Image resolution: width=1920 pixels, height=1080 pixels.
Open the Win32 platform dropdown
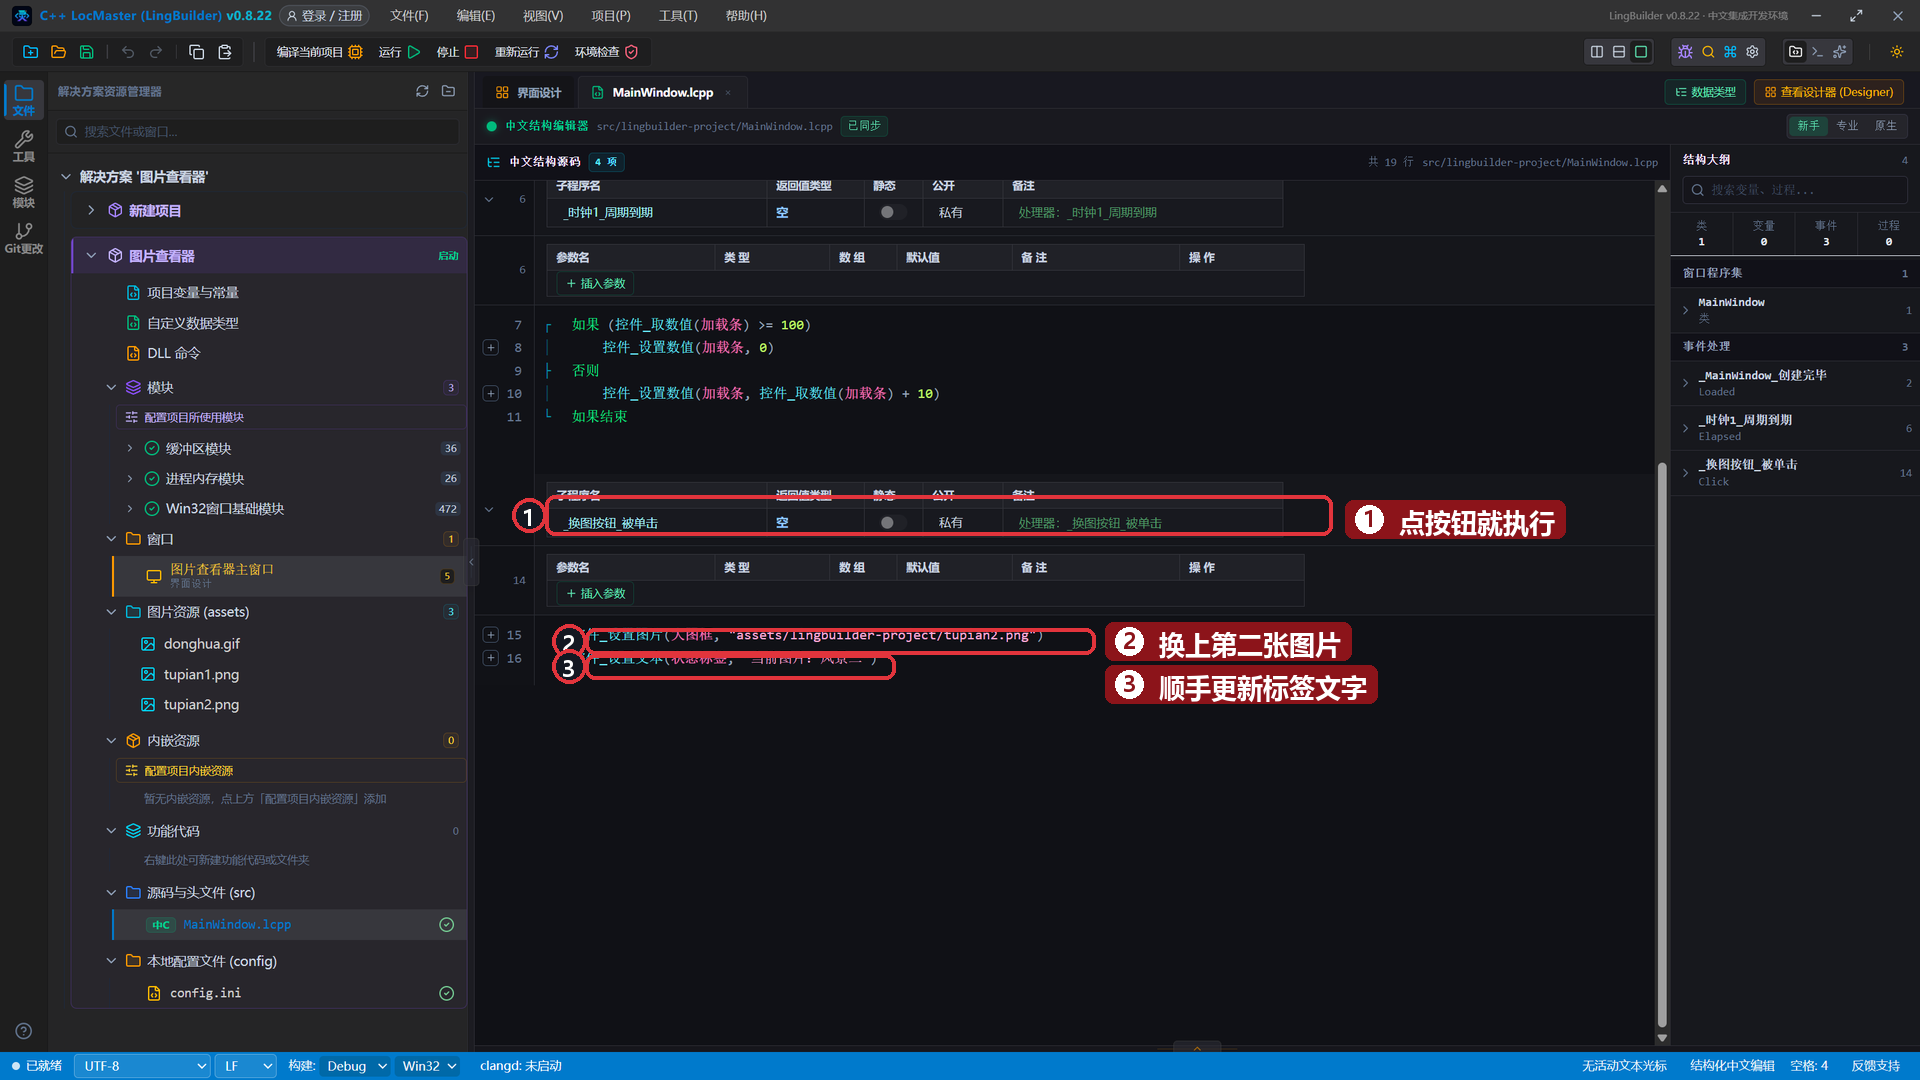pos(429,1066)
